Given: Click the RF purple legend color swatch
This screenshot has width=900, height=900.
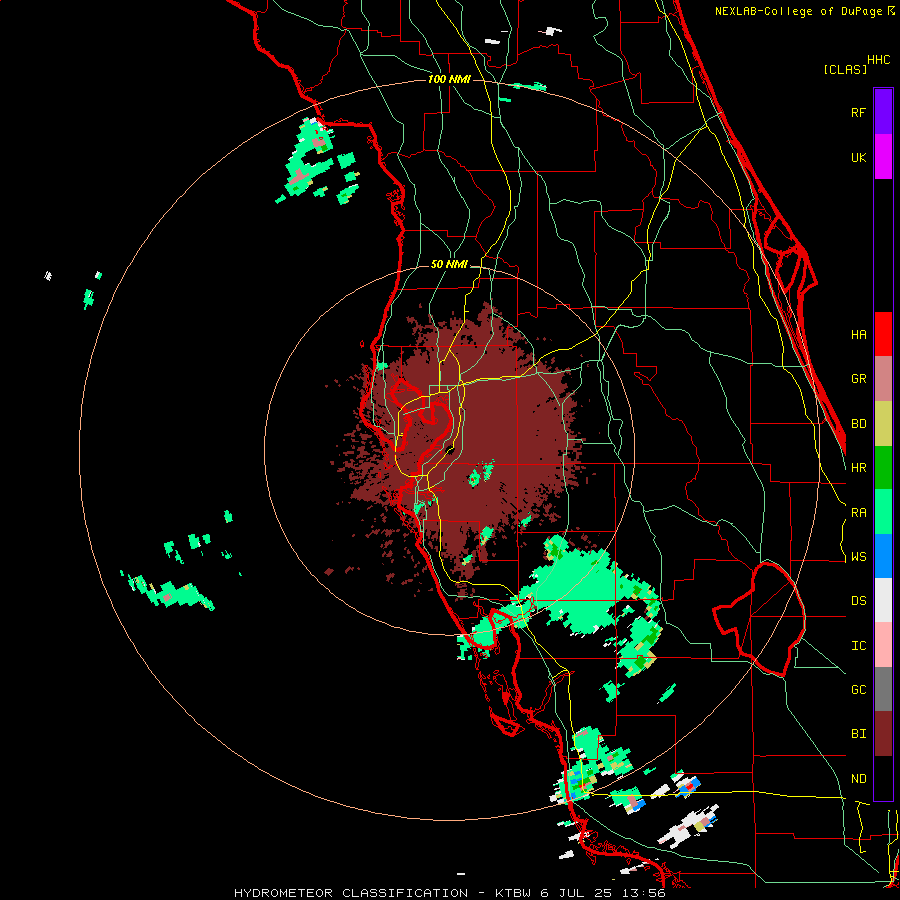Looking at the screenshot, I should 883,112.
